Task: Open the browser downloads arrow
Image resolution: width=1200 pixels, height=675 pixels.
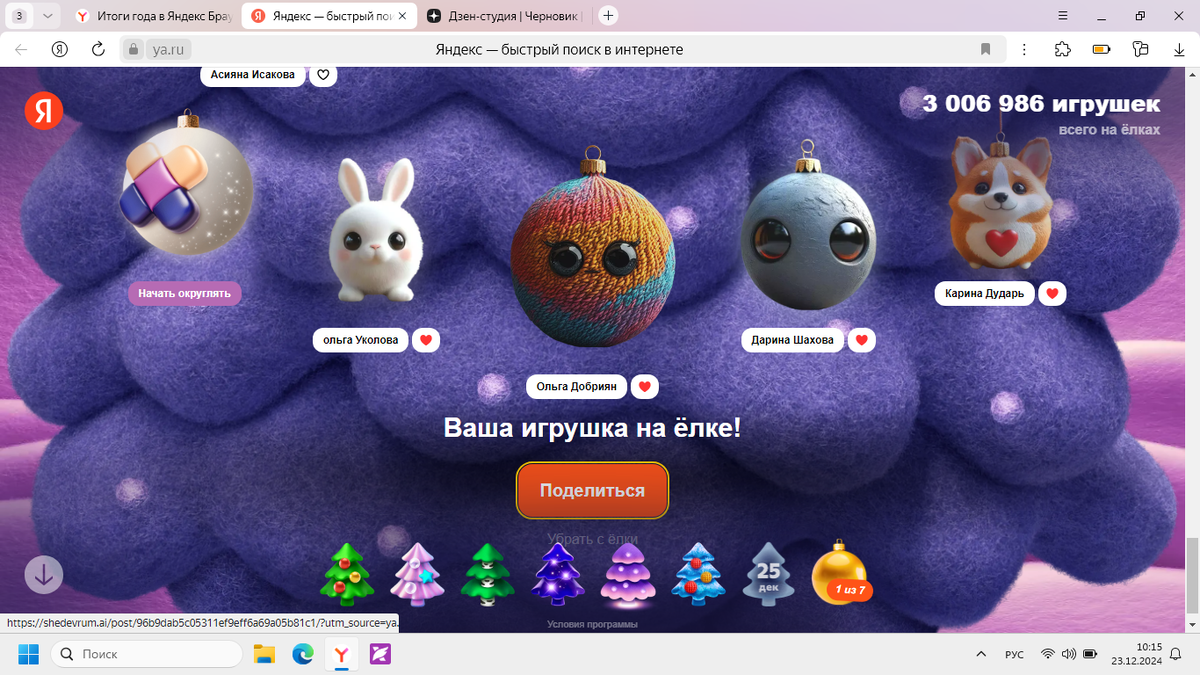Action: click(x=1179, y=49)
